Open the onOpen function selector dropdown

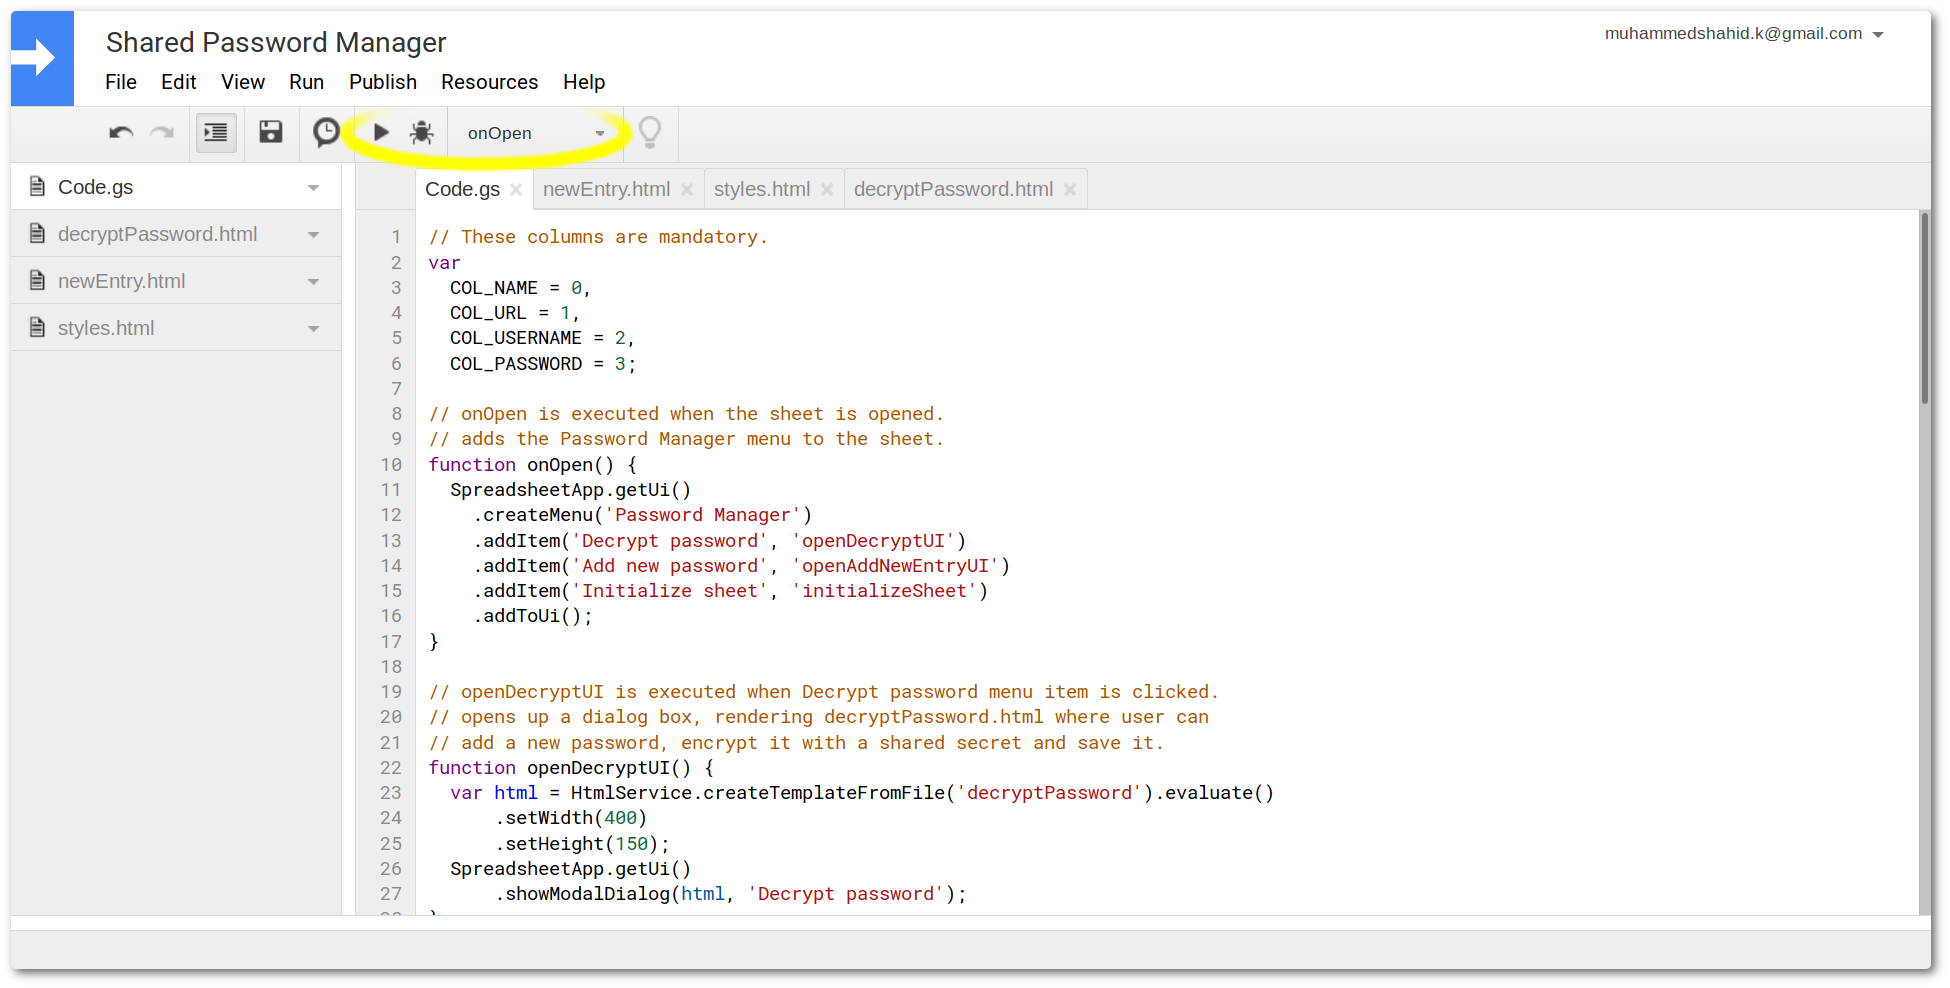(x=536, y=133)
